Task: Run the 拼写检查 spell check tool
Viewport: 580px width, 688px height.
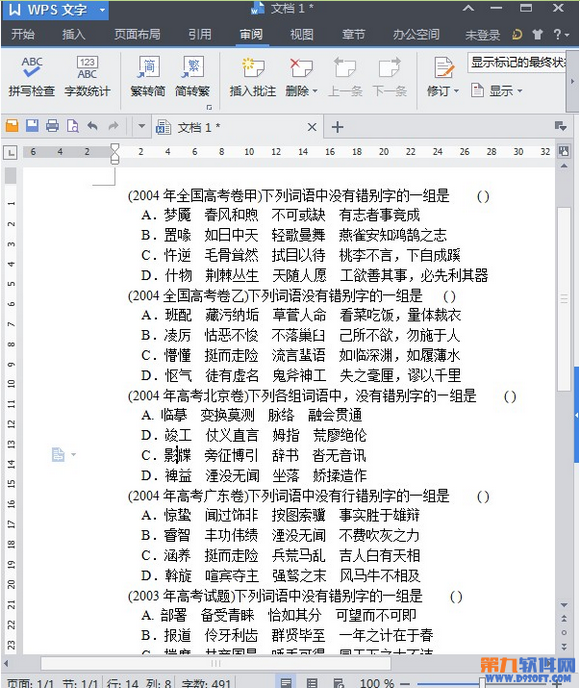Action: [31, 76]
